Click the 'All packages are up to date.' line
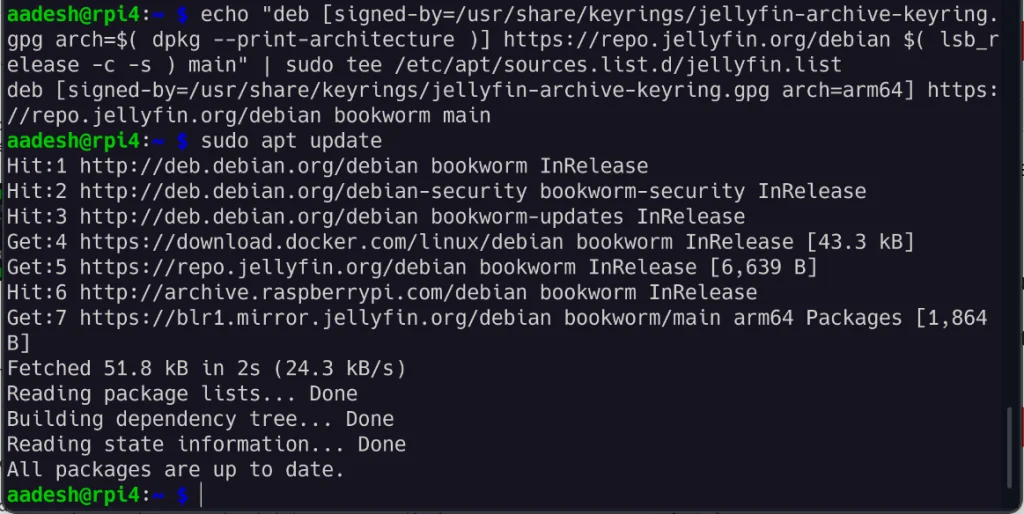The height and width of the screenshot is (514, 1024). point(175,470)
